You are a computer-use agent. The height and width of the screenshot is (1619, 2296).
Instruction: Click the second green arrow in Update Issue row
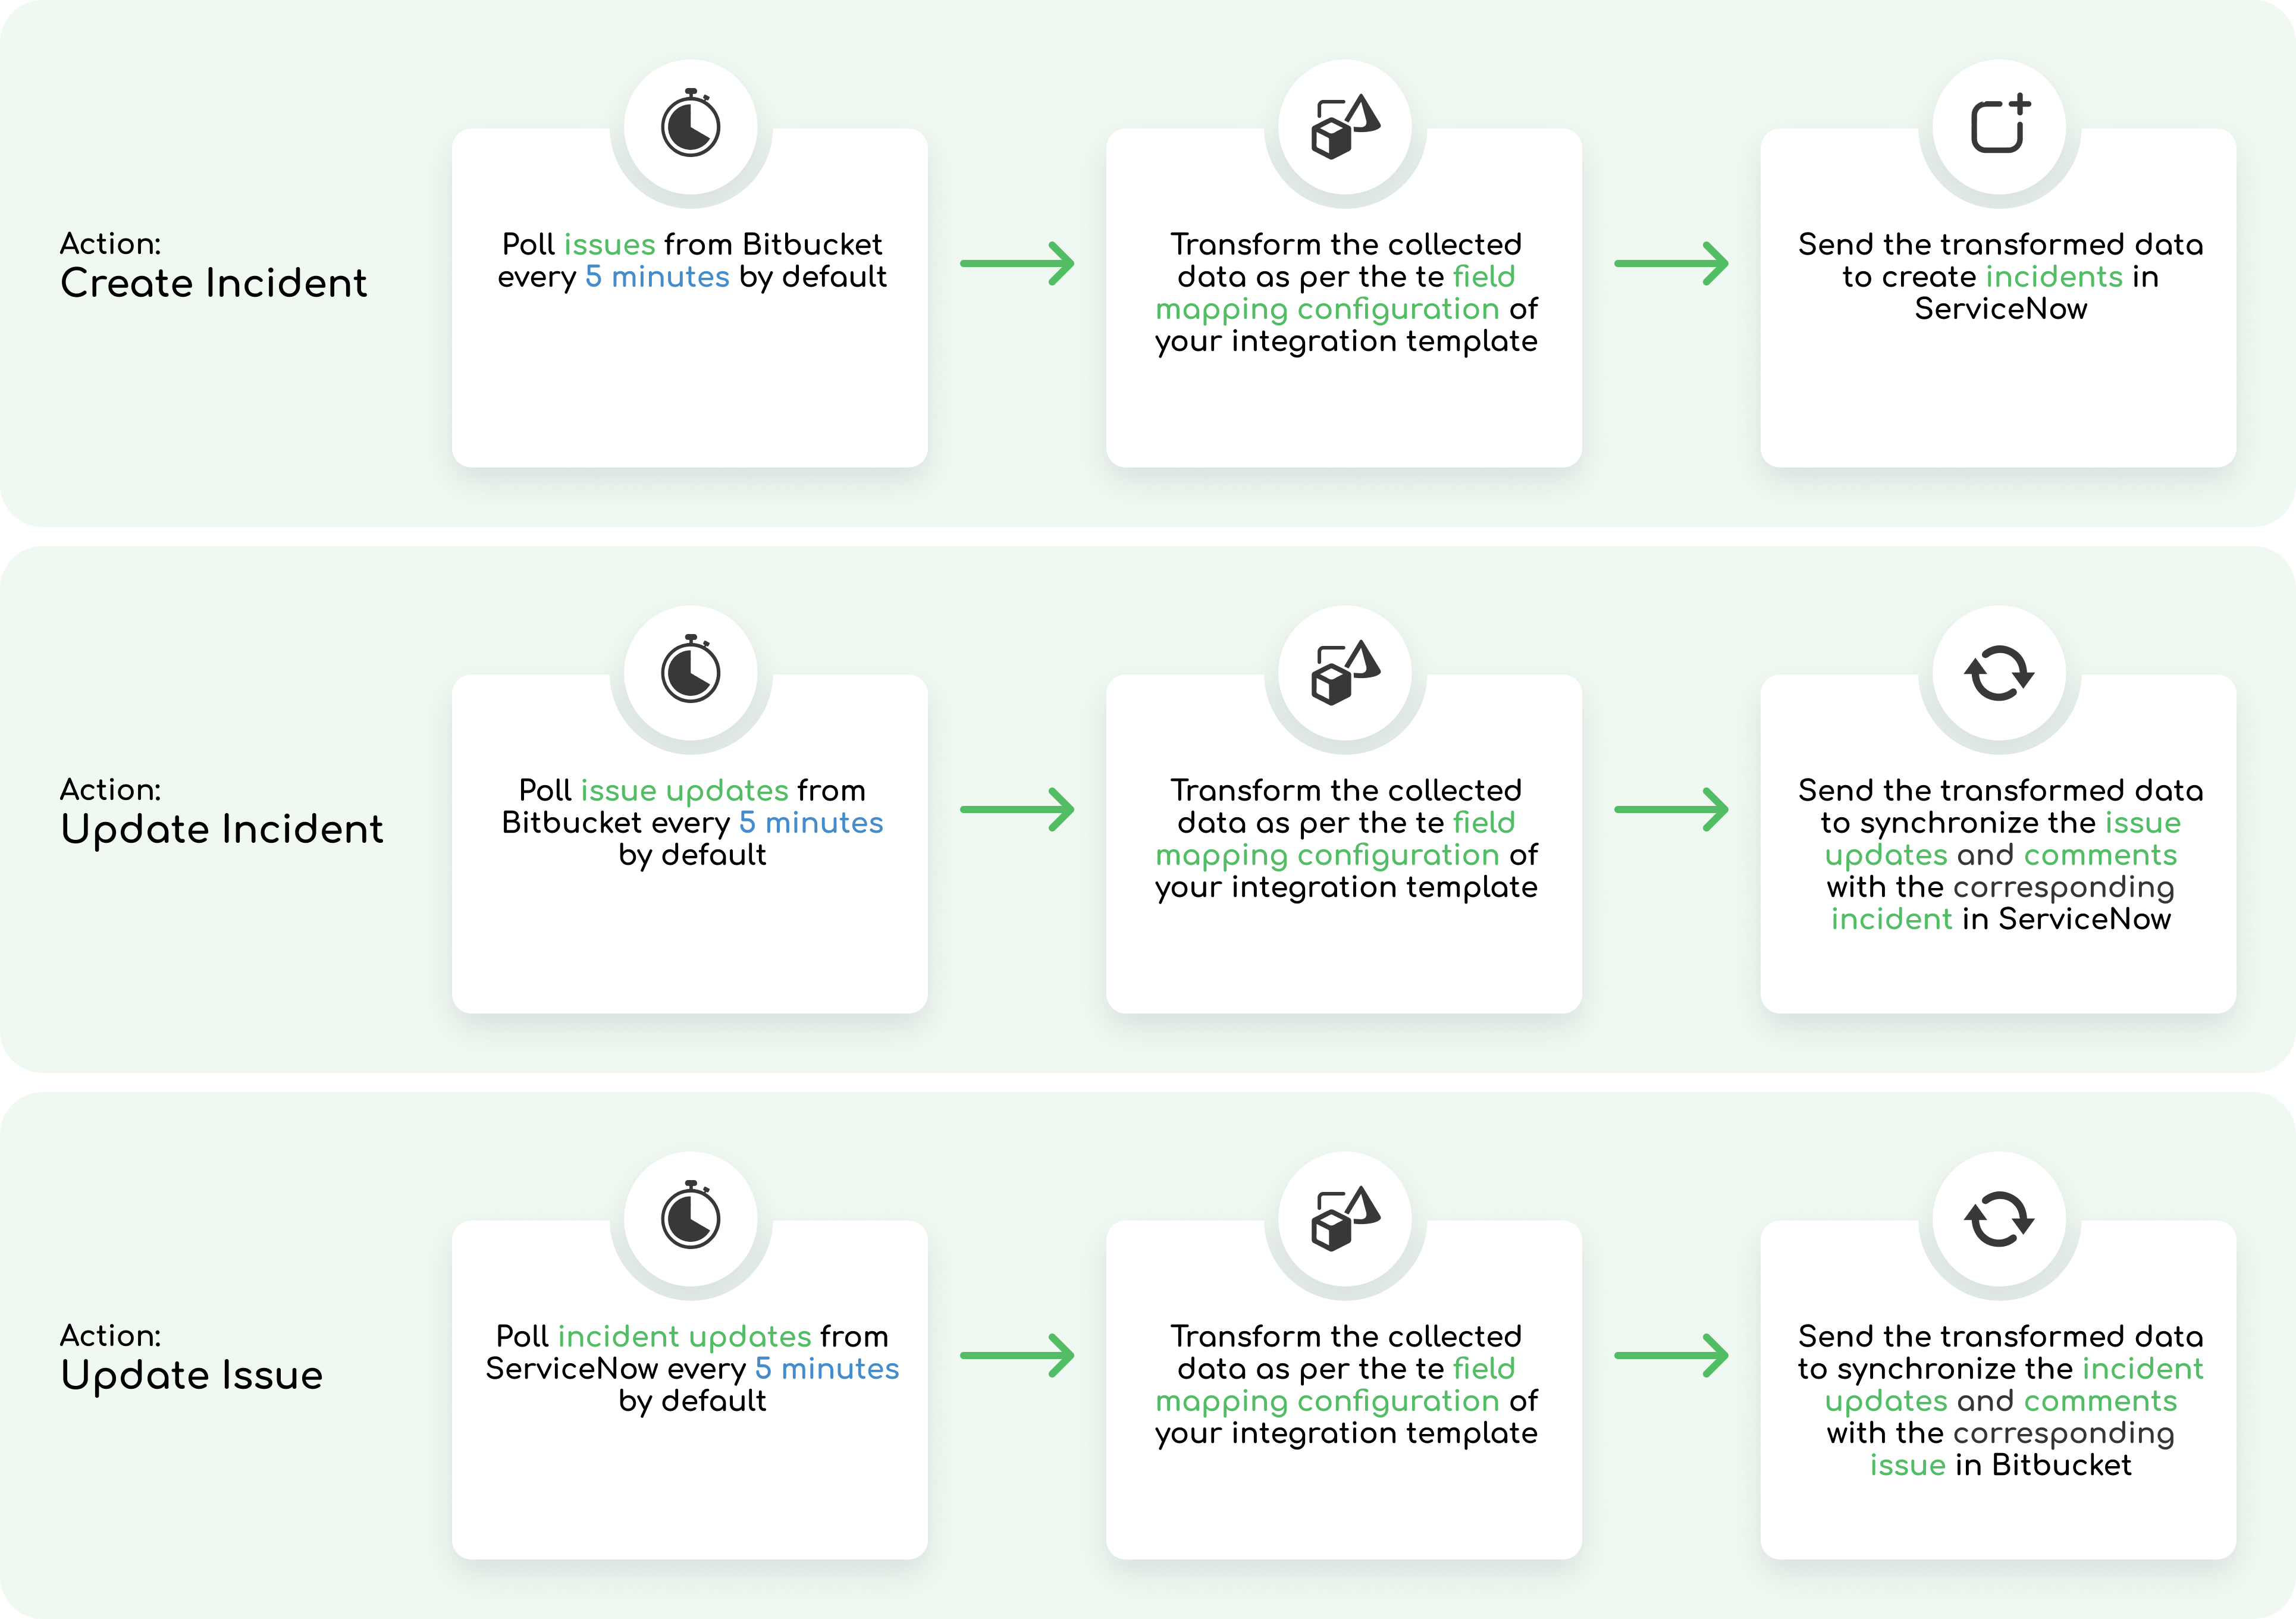pos(1671,1356)
